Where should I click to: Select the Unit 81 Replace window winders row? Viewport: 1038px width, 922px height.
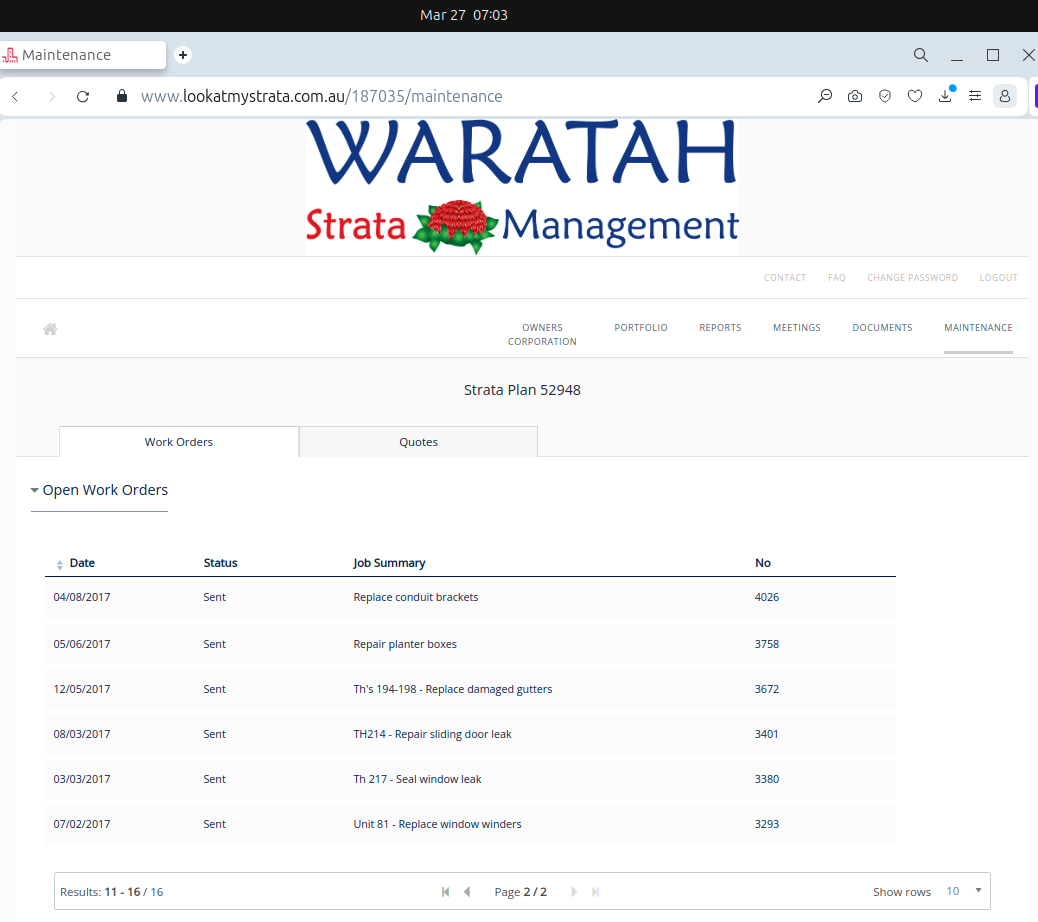coord(470,824)
